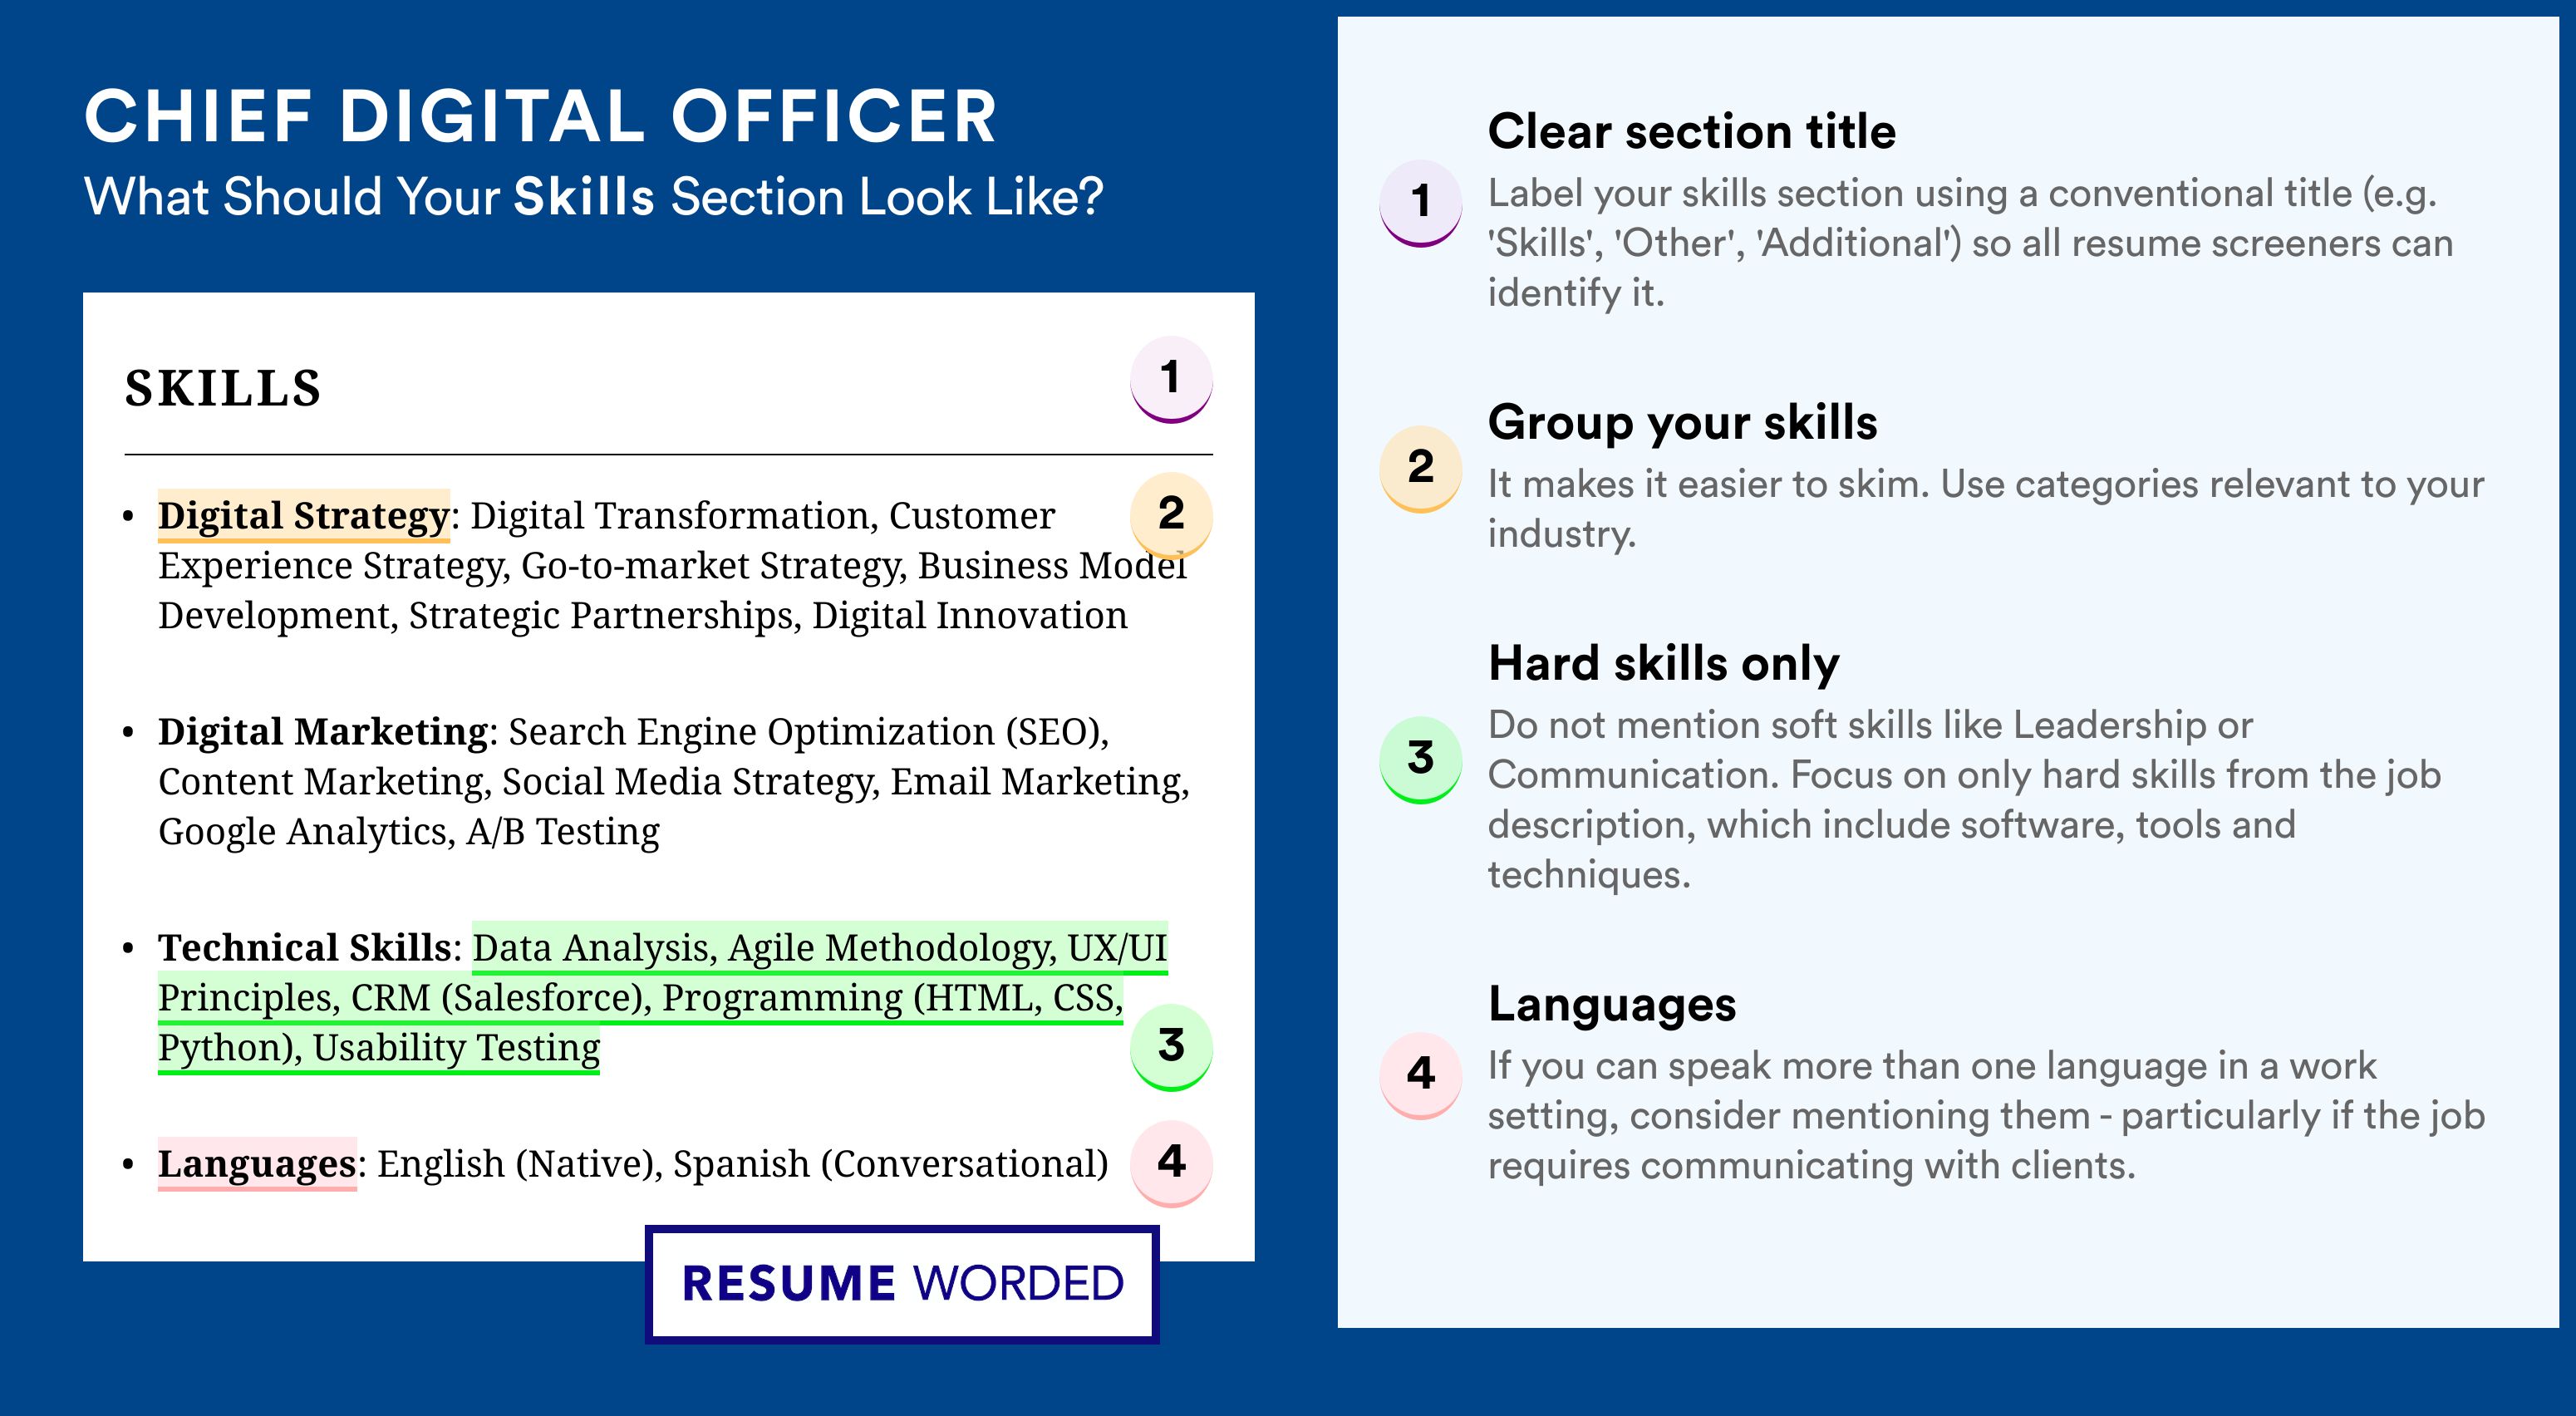Click the SKILLS section heading
Image resolution: width=2576 pixels, height=1416 pixels.
(x=223, y=388)
